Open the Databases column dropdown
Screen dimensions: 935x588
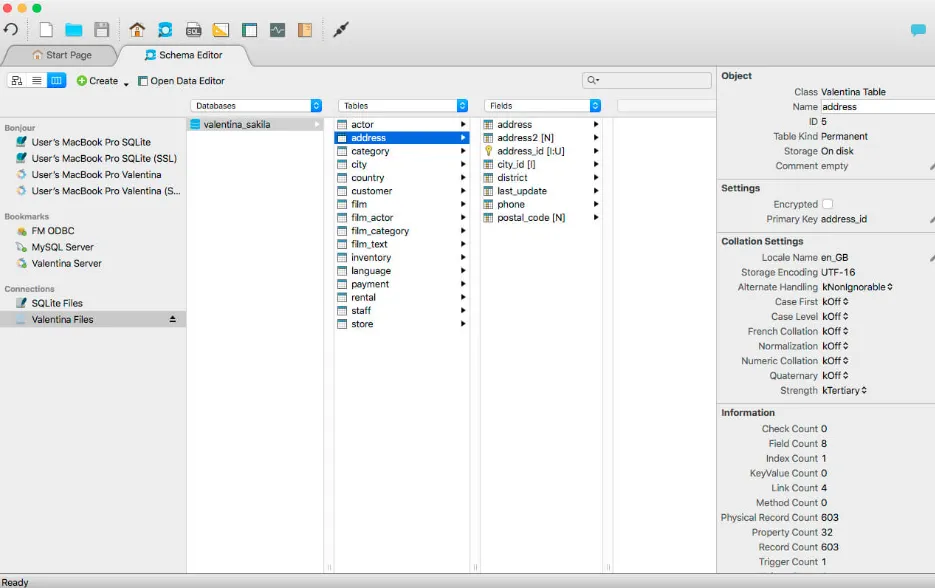click(x=256, y=106)
